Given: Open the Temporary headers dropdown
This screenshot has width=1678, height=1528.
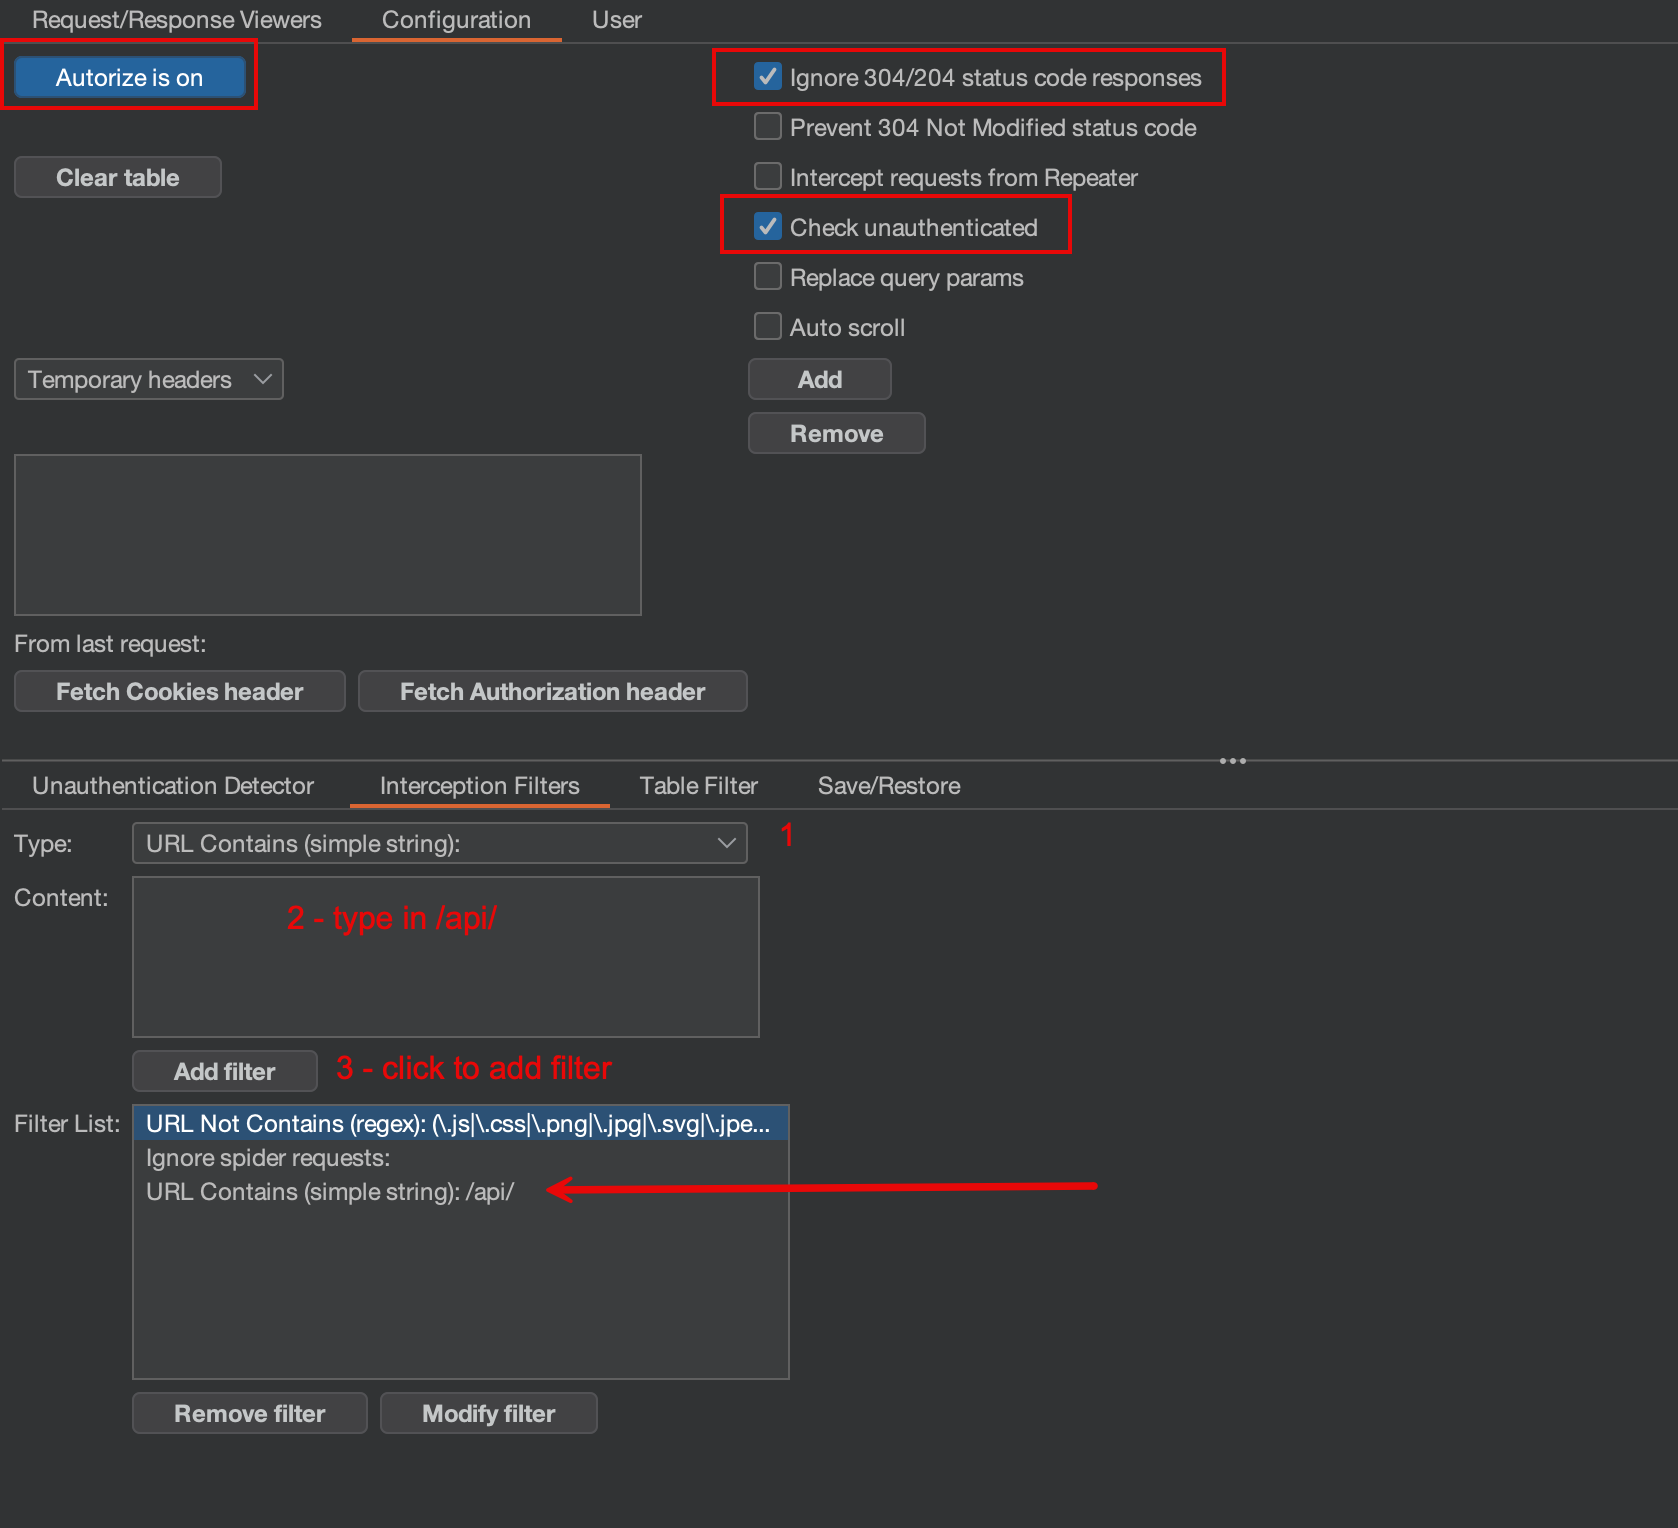Looking at the screenshot, I should click(x=148, y=379).
